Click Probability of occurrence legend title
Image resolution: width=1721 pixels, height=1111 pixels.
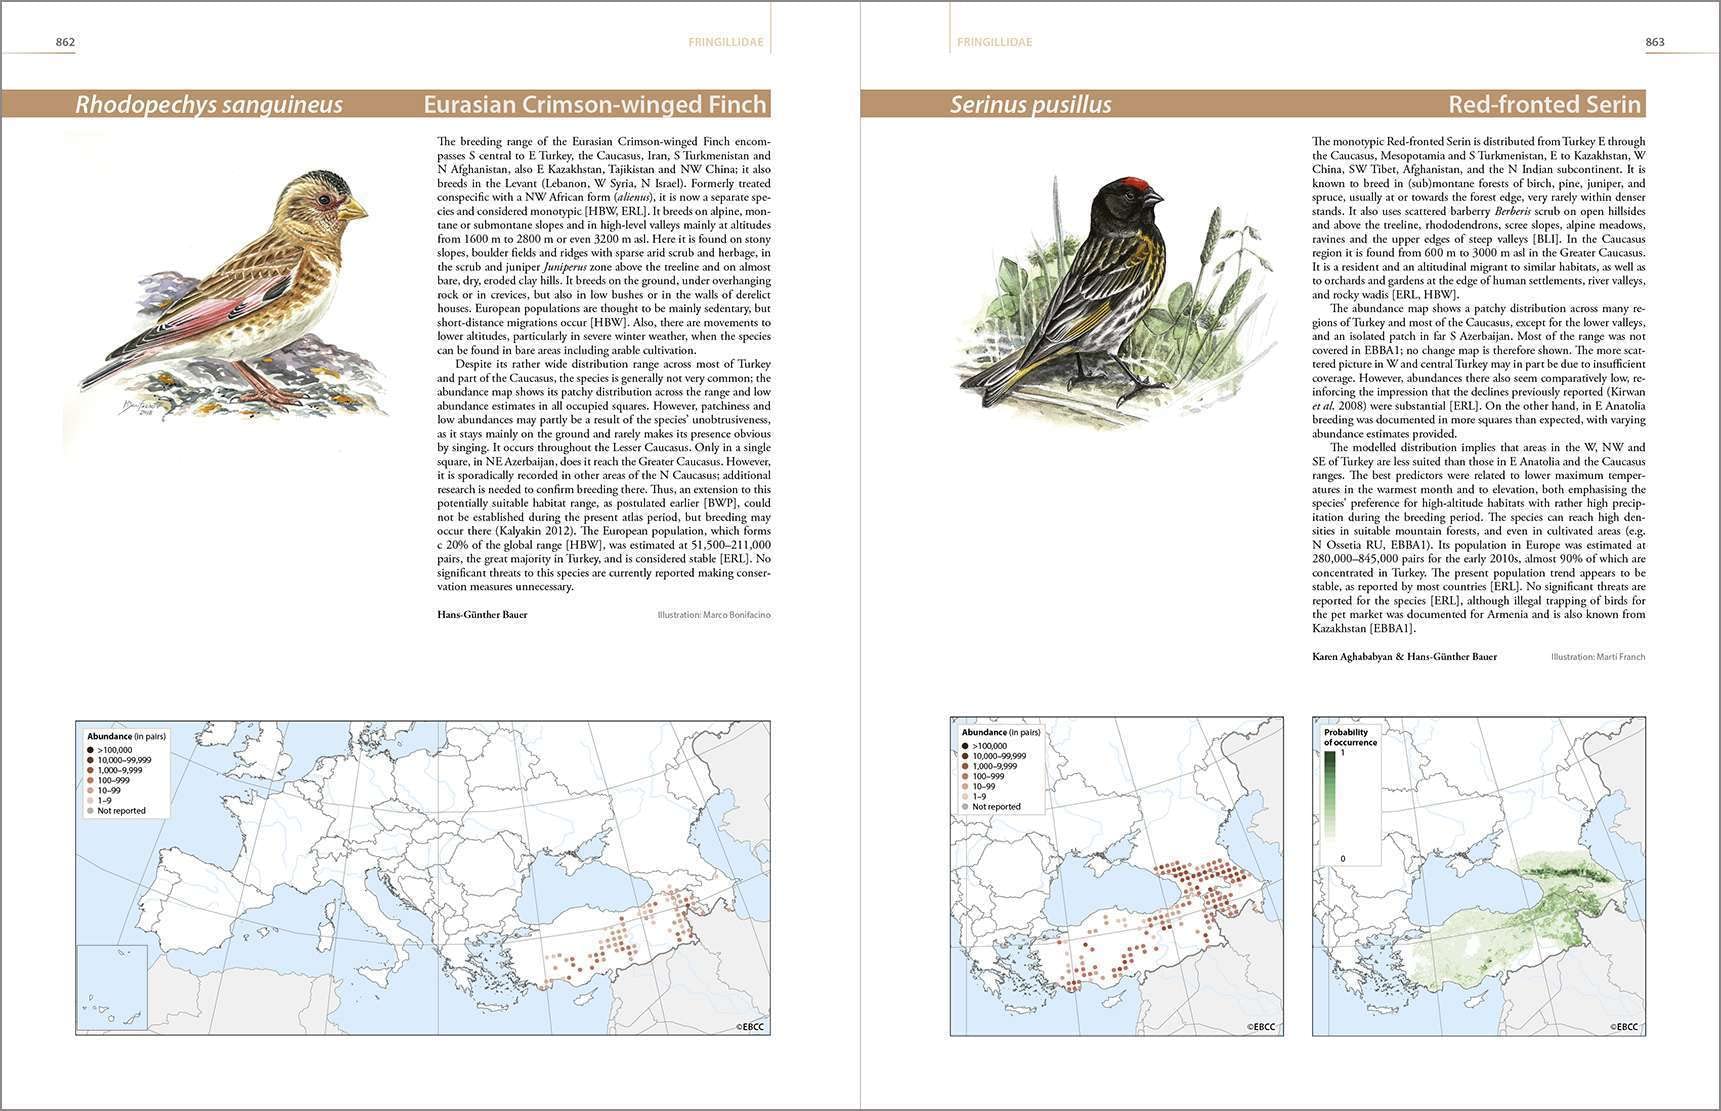pyautogui.click(x=1350, y=737)
